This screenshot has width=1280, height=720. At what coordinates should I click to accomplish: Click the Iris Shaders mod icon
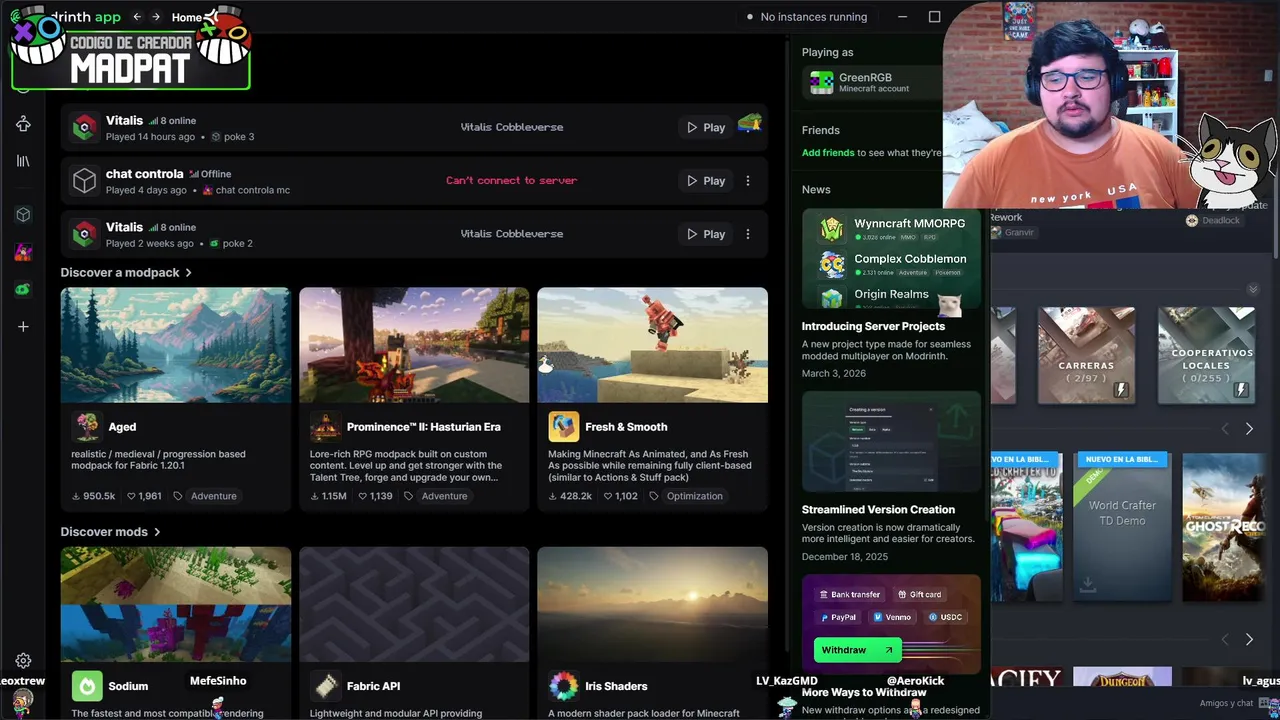coord(563,686)
